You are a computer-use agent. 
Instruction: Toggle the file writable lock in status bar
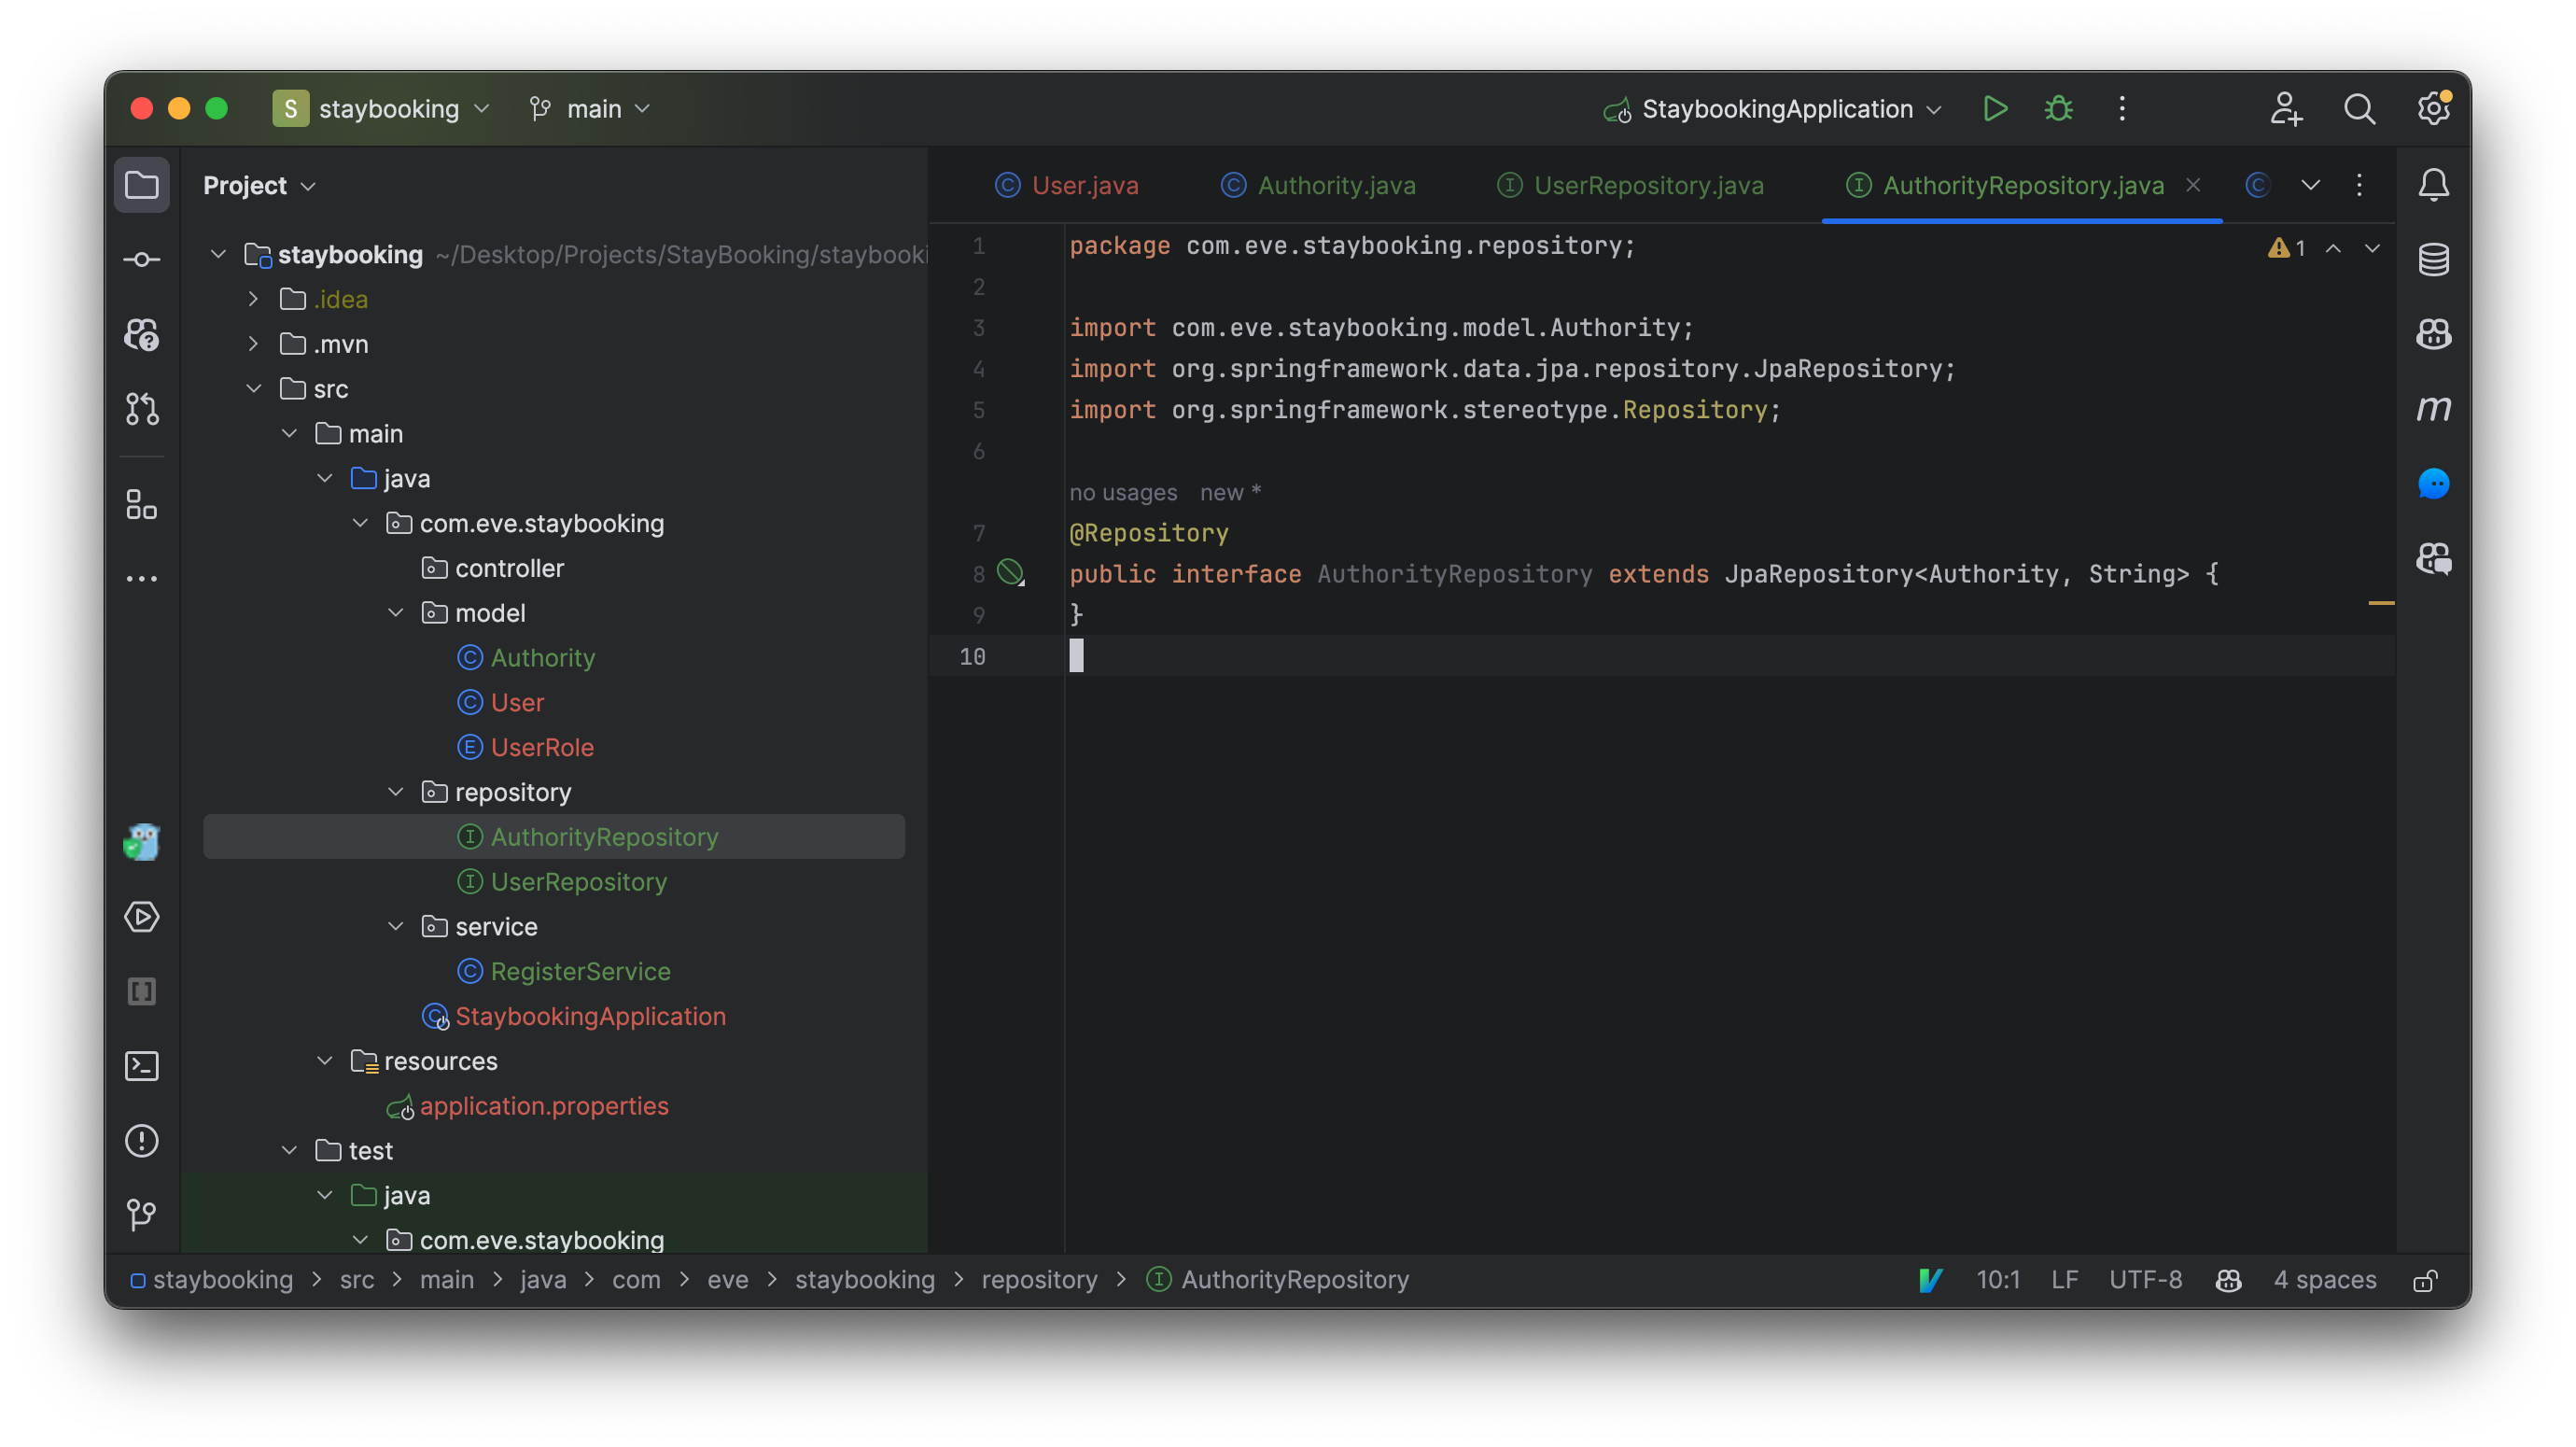pos(2427,1280)
